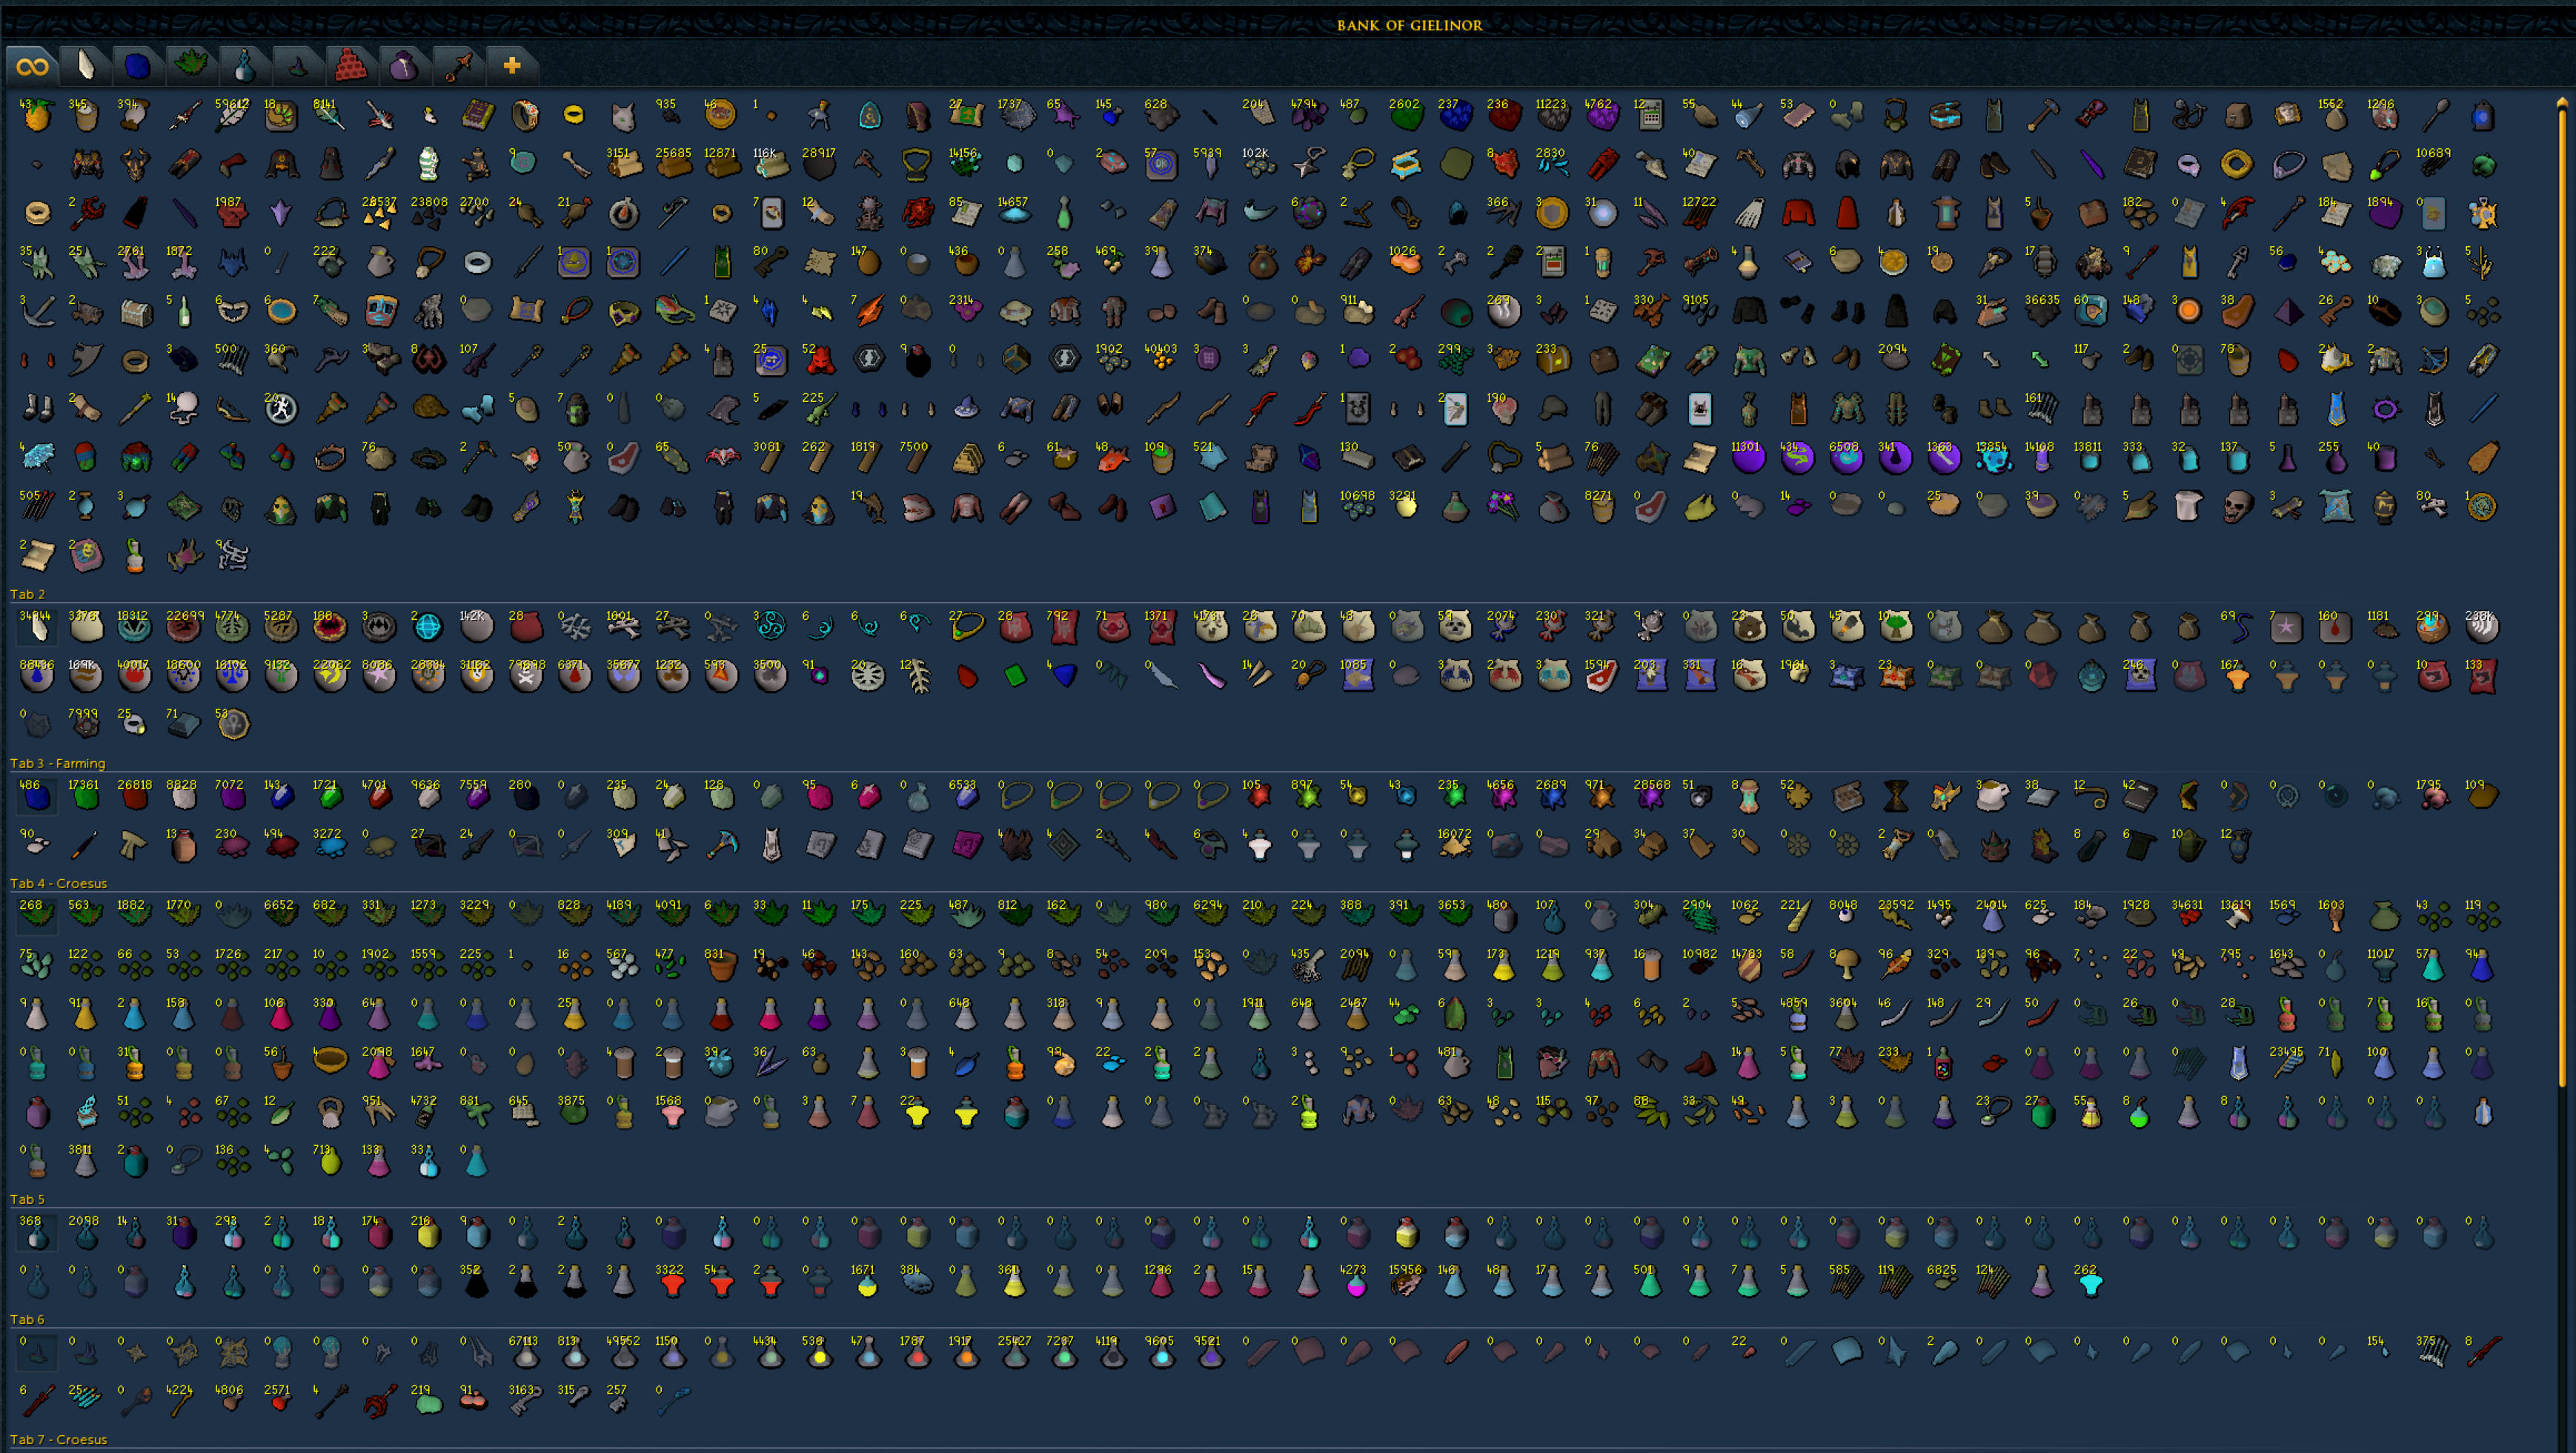Select the logs stack of 12871

[x=721, y=165]
